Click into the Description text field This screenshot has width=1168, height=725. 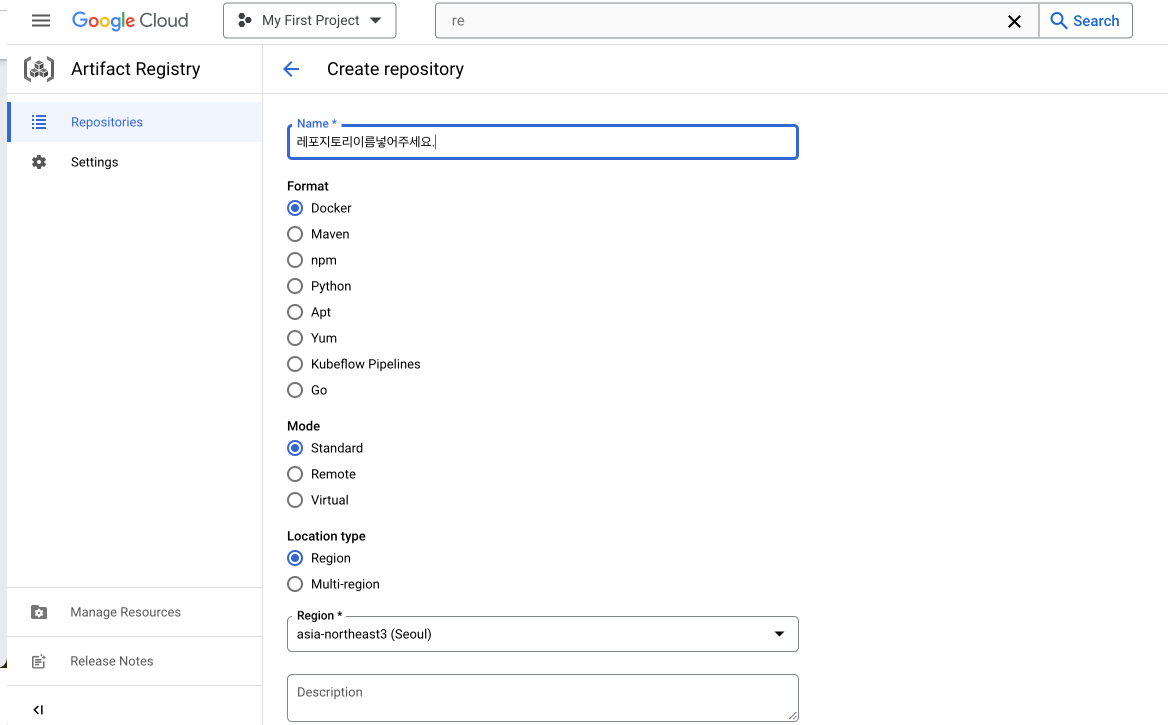[542, 697]
